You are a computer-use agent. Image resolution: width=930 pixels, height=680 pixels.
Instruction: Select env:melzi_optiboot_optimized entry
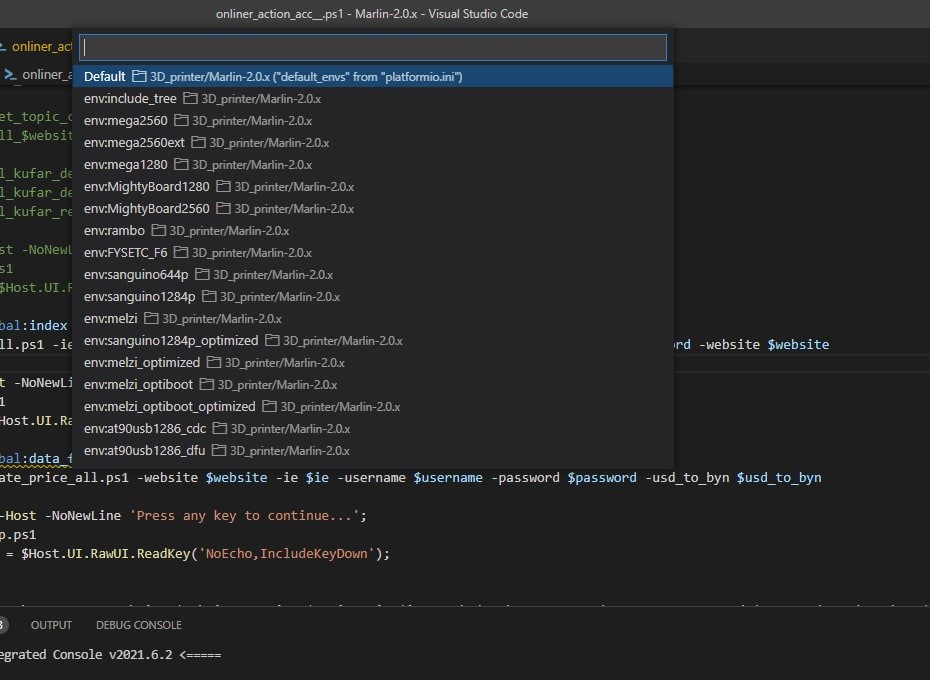(x=373, y=406)
